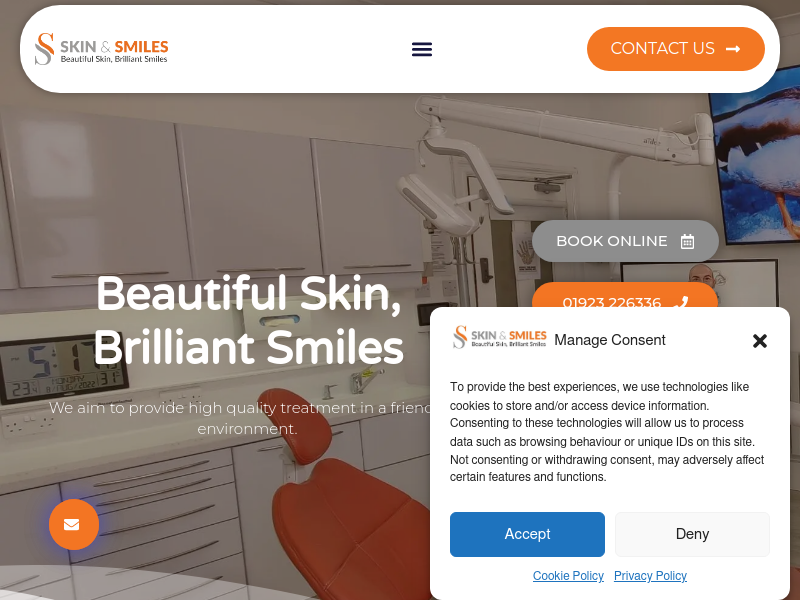Screen dimensions: 800x600
Task: Accept cookies in the consent popup
Action: pyautogui.click(x=527, y=534)
